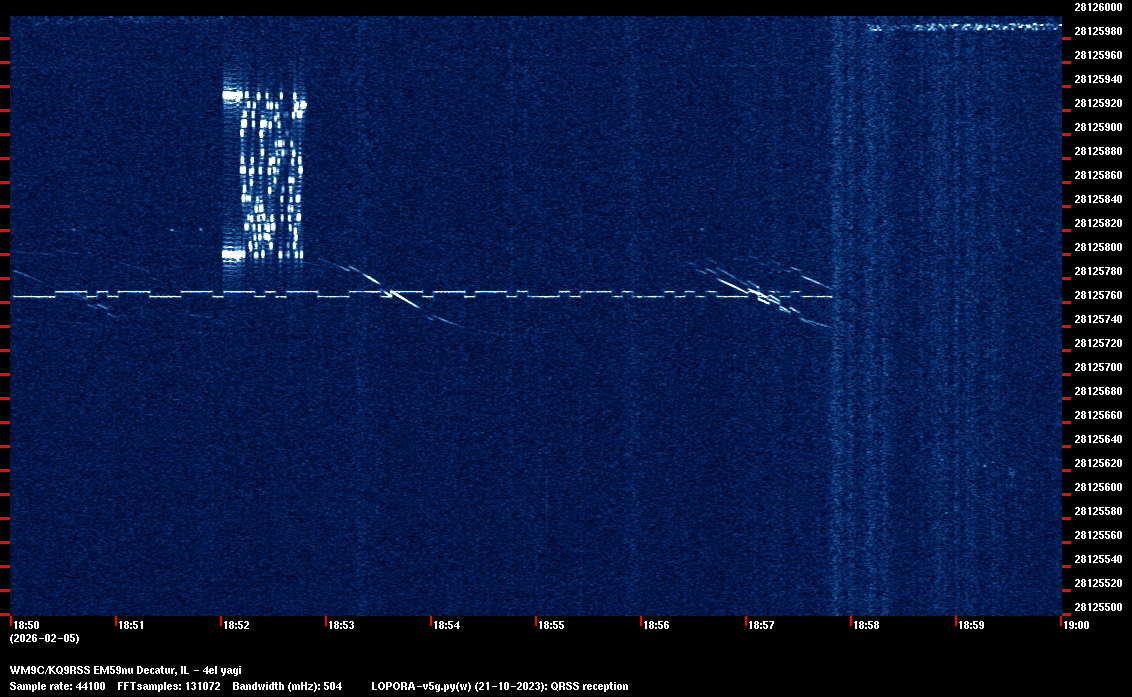Click the 19:00 time label
1132x697 pixels.
tap(1075, 626)
